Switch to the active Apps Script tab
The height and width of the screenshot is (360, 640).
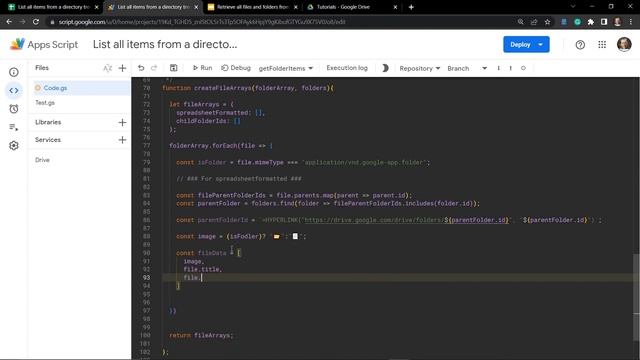153,7
